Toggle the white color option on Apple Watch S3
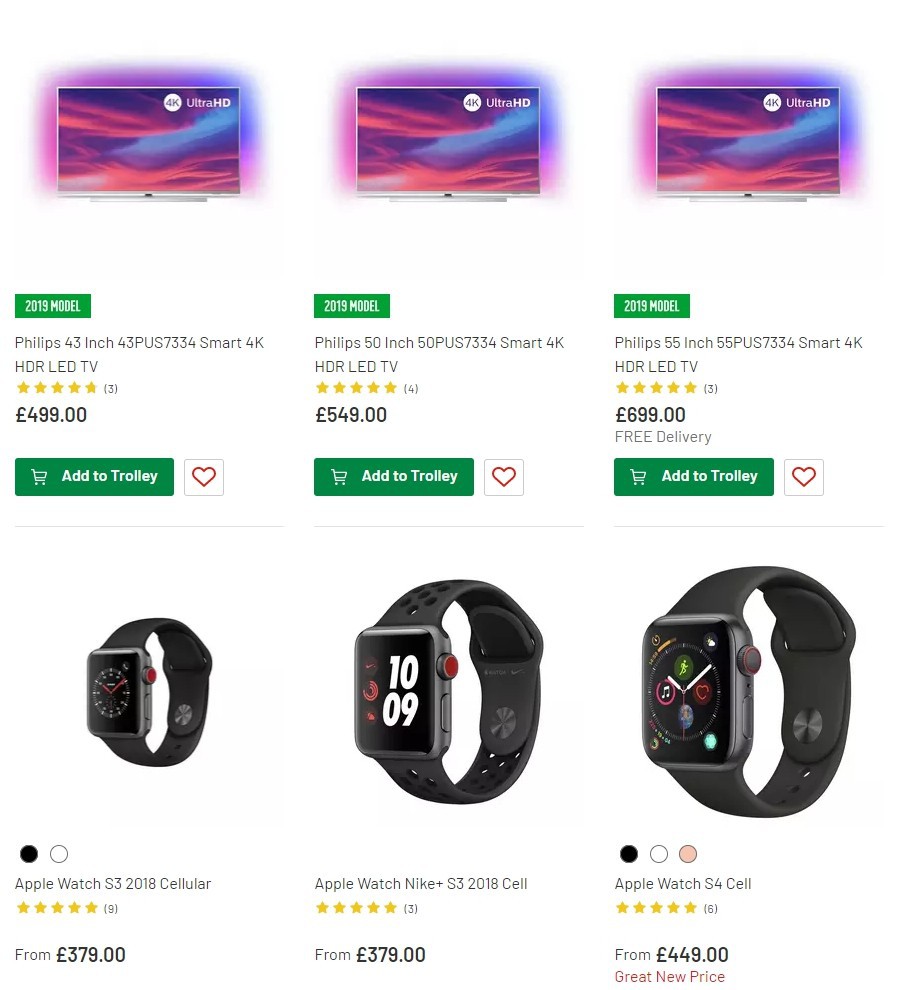Image resolution: width=902 pixels, height=990 pixels. (x=58, y=854)
